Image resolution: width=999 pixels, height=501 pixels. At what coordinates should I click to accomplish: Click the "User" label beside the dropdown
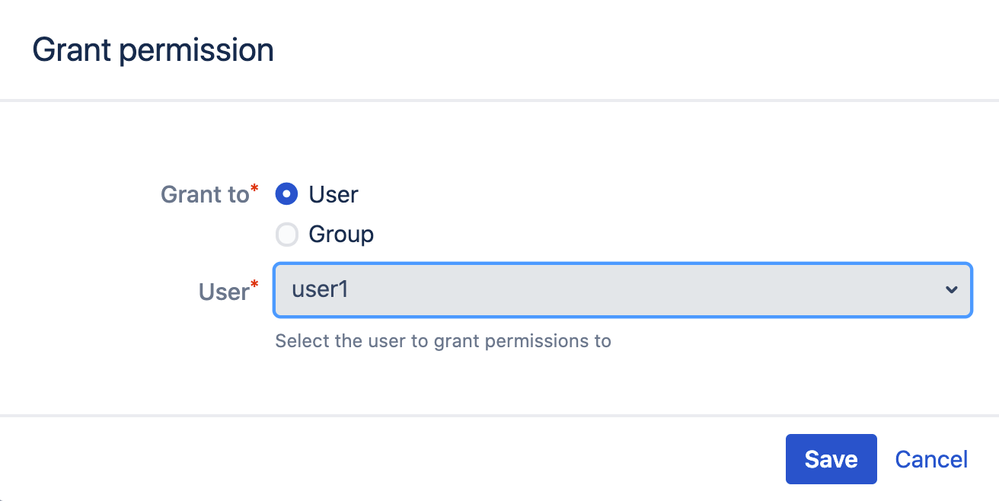pyautogui.click(x=224, y=291)
